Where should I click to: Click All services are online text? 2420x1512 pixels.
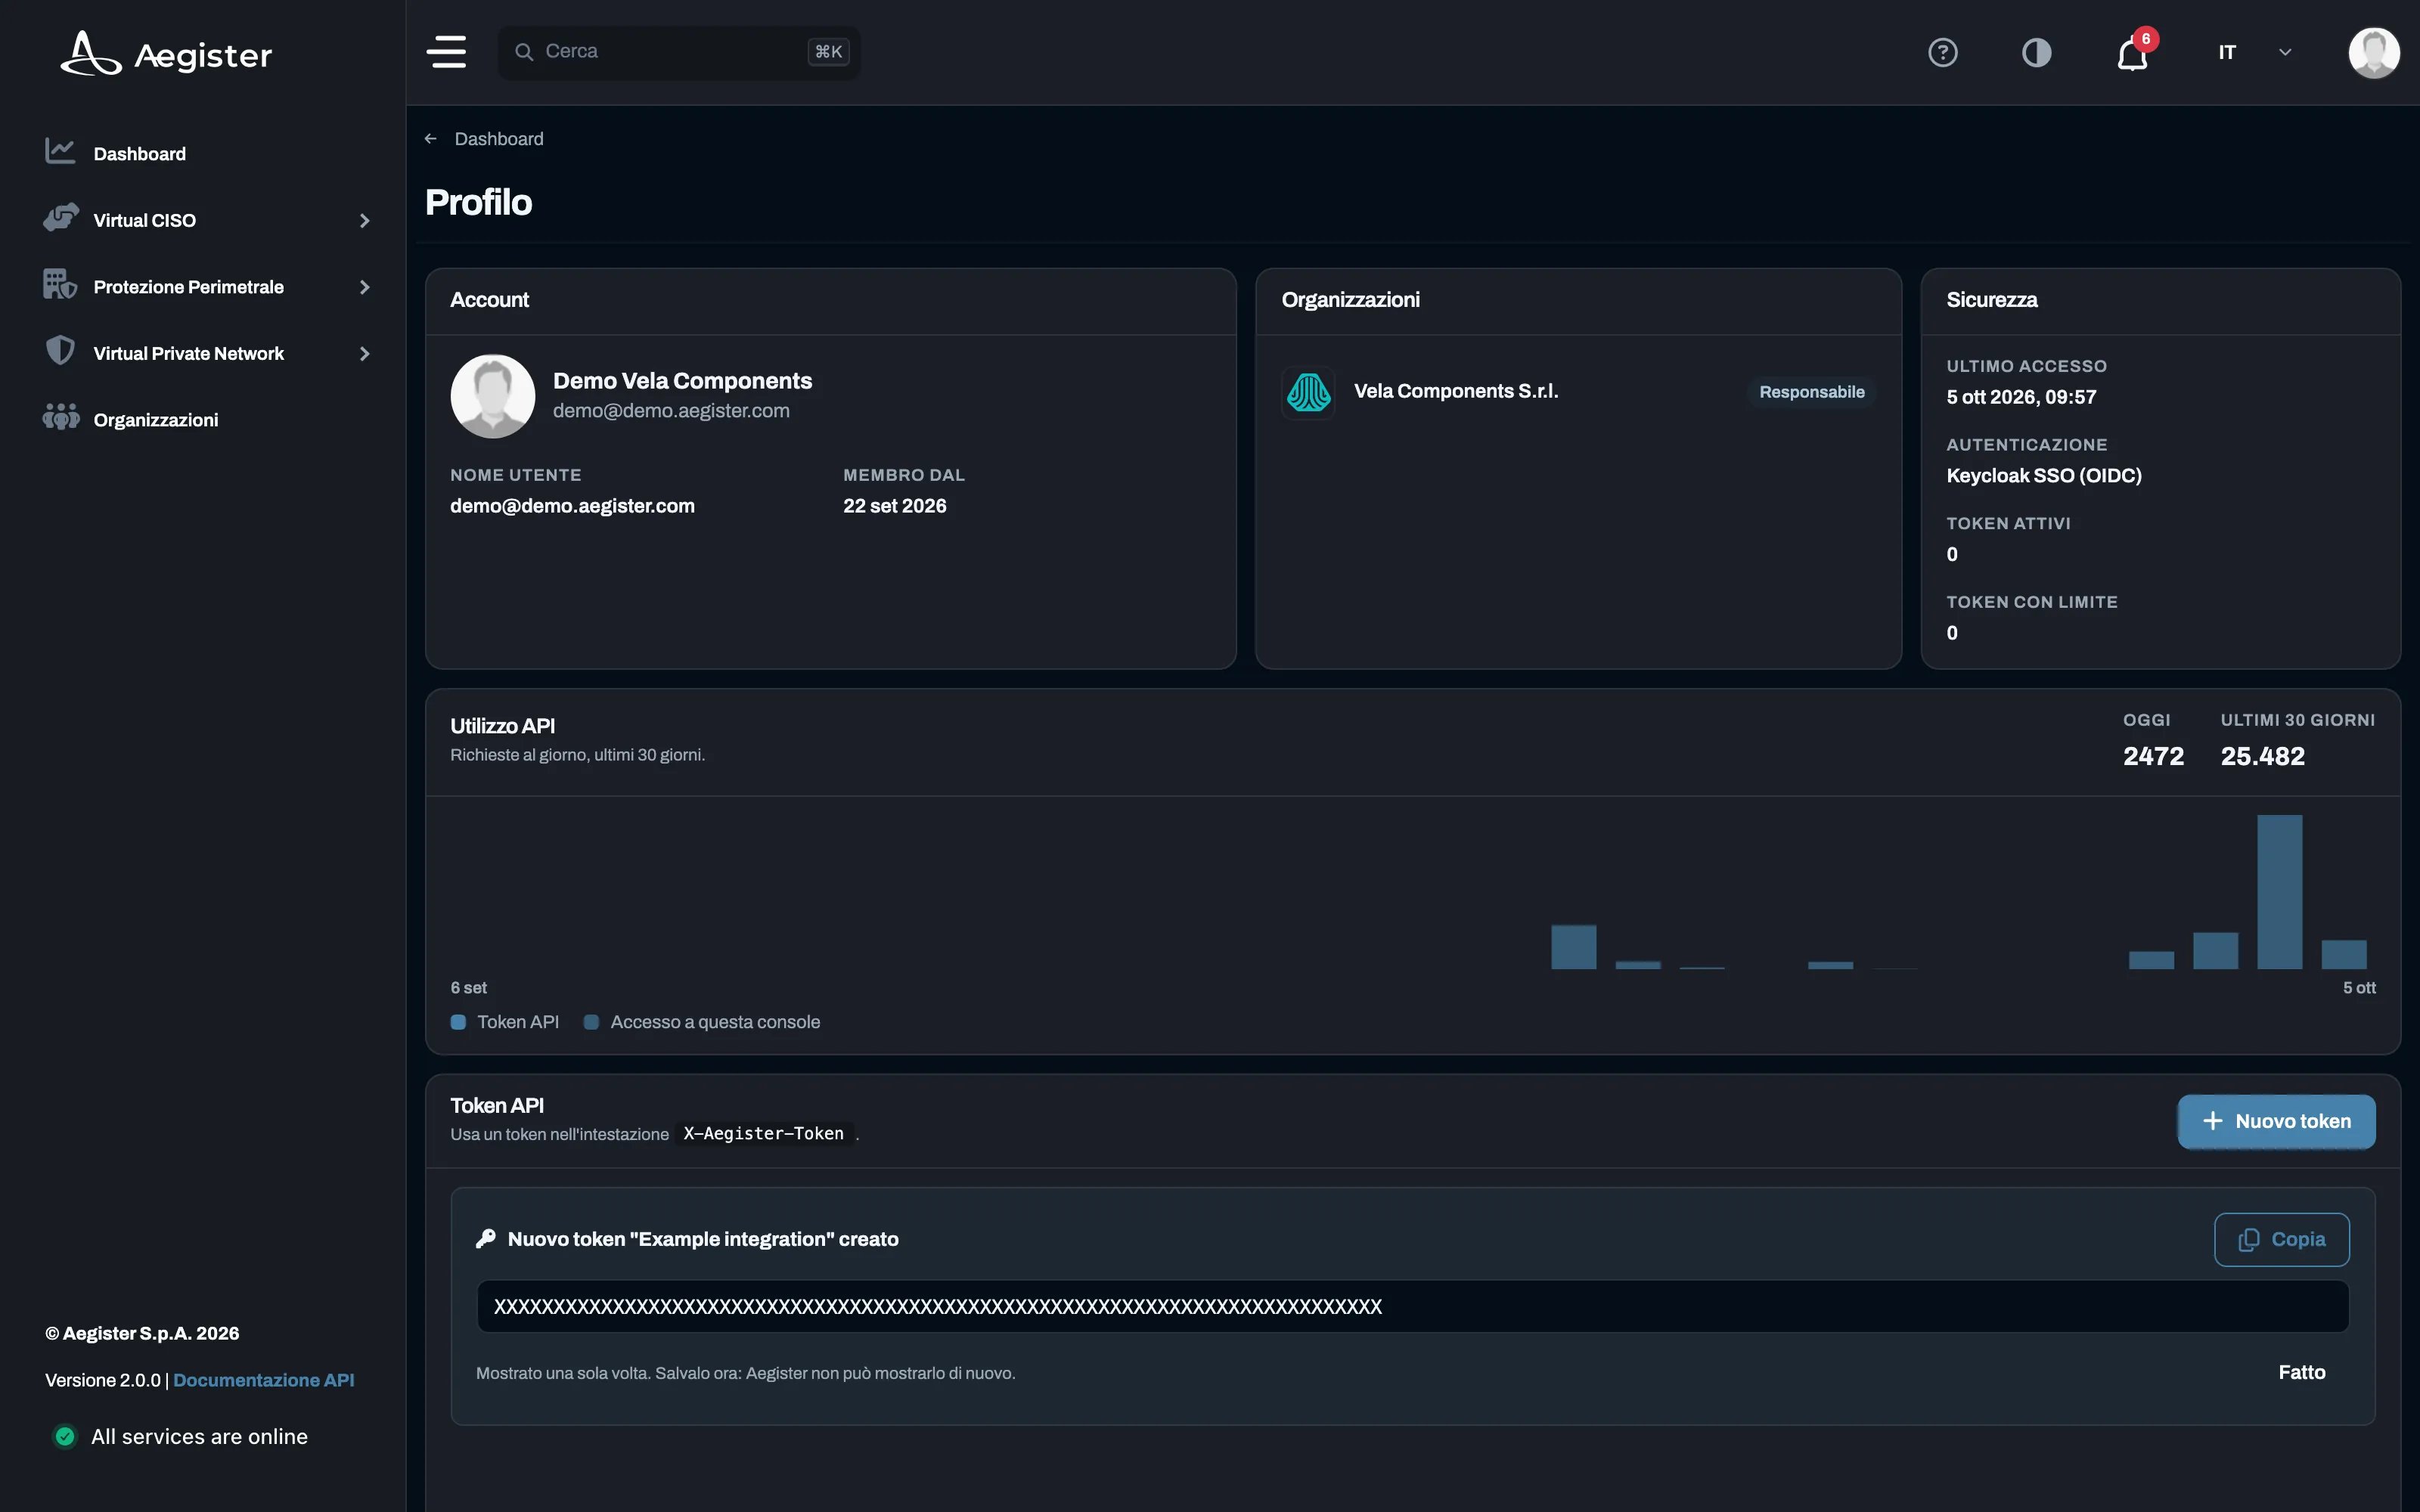(200, 1436)
